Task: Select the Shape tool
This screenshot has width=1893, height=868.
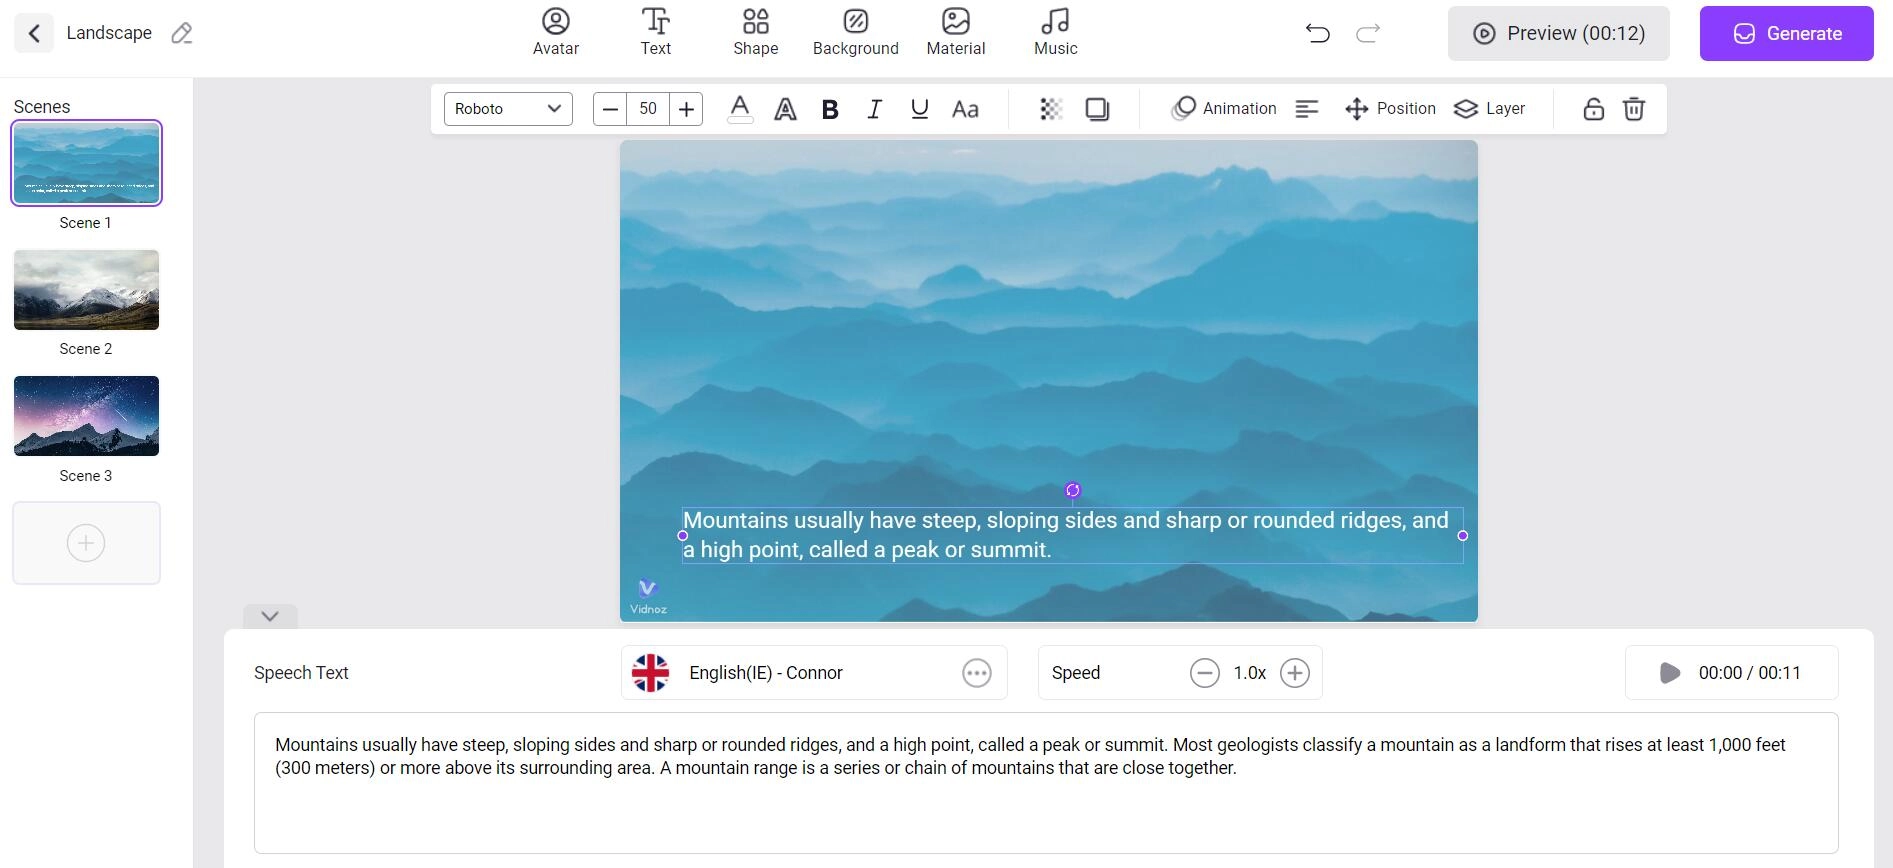Action: tap(755, 32)
